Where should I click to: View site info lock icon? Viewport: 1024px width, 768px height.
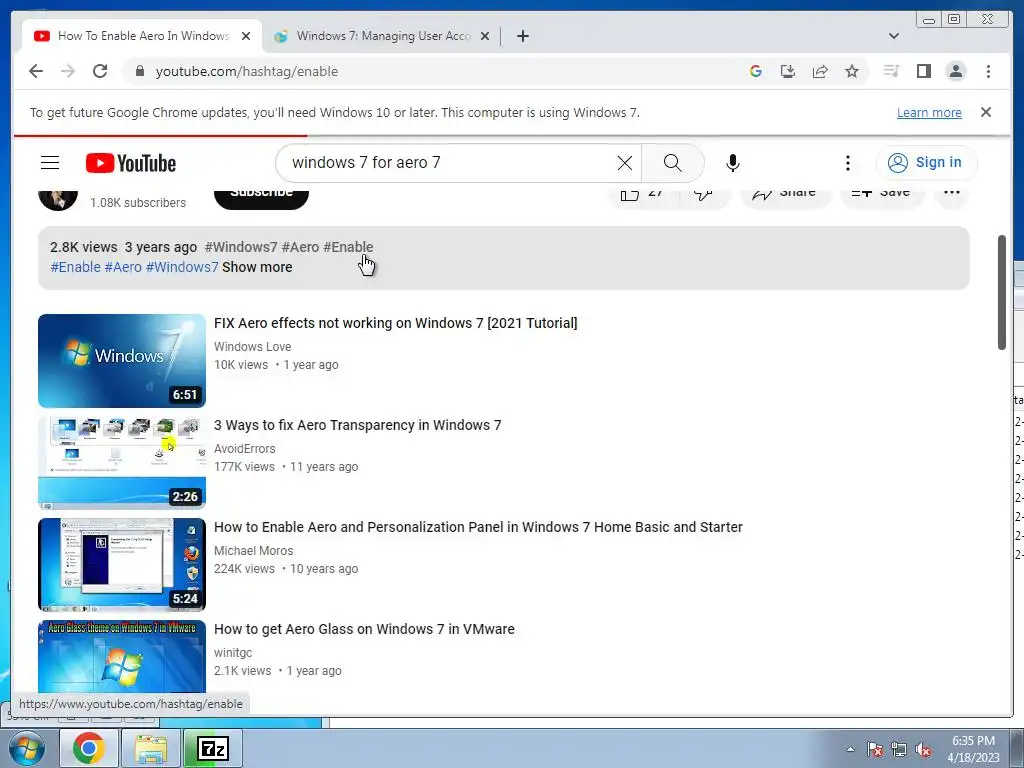tap(140, 71)
